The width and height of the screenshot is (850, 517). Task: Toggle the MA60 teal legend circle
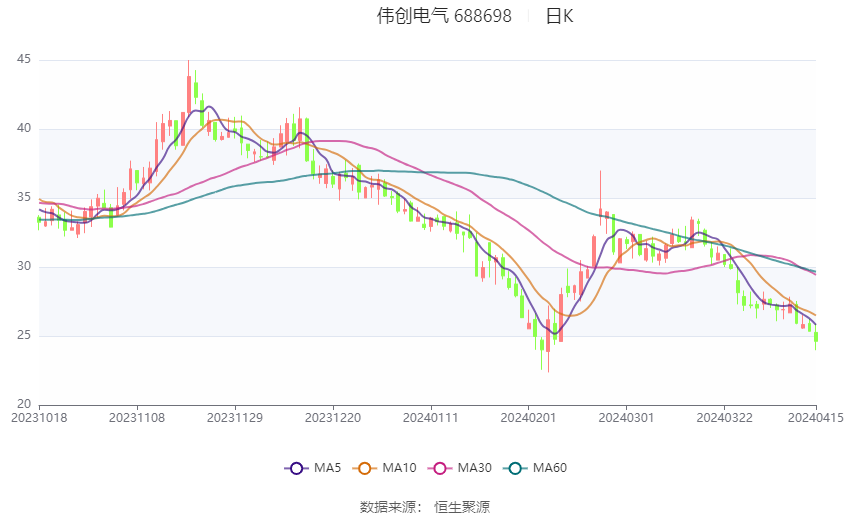[x=515, y=468]
